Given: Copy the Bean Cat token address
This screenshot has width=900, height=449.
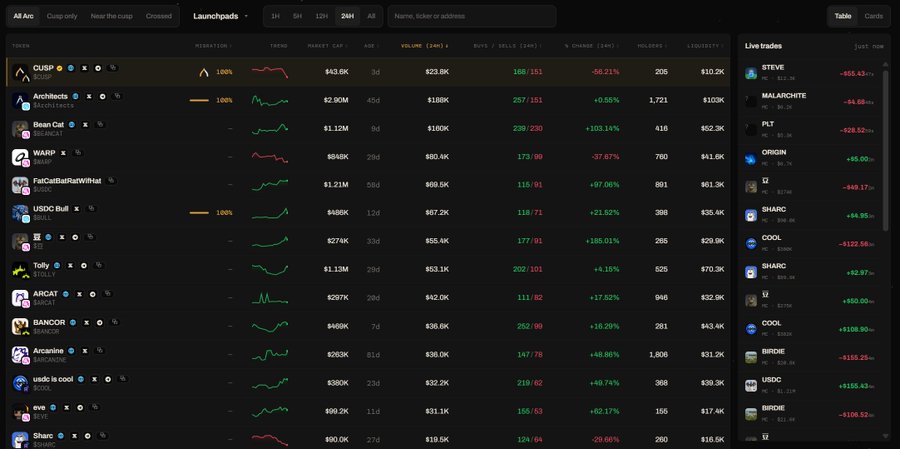Looking at the screenshot, I should click(100, 125).
